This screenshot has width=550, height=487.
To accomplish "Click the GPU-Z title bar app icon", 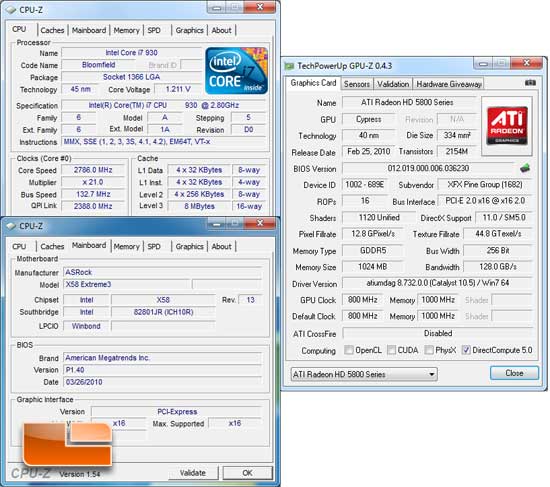I will (289, 66).
